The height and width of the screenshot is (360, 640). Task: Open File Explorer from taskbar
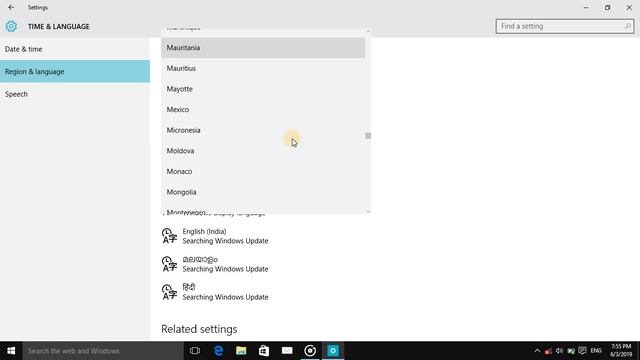[241, 351]
